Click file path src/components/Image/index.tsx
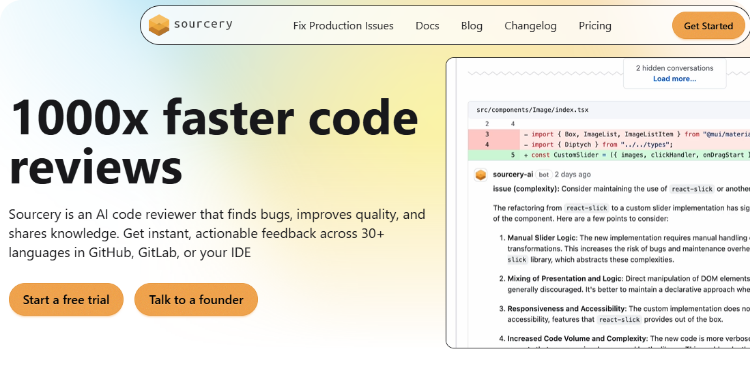 pyautogui.click(x=532, y=110)
